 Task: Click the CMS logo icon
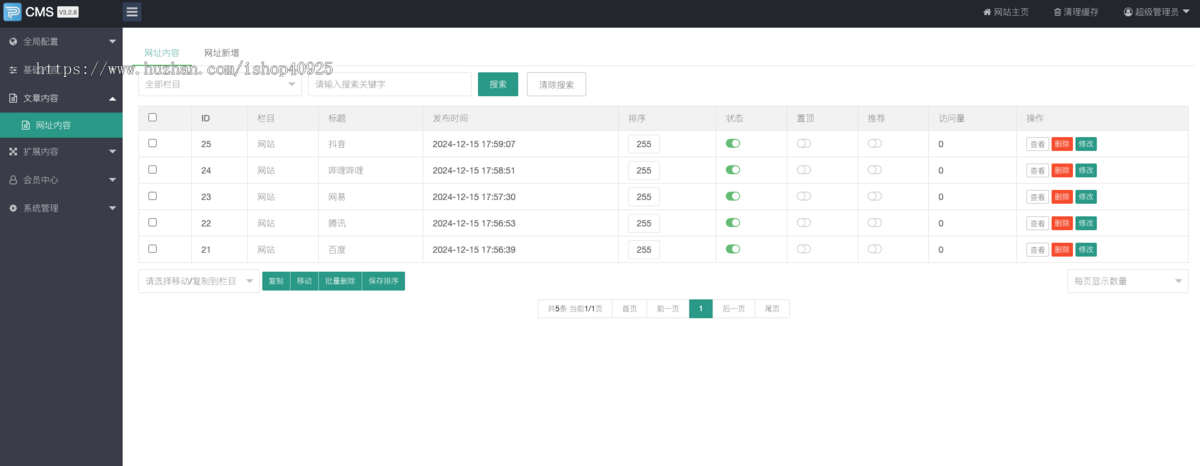pyautogui.click(x=11, y=12)
